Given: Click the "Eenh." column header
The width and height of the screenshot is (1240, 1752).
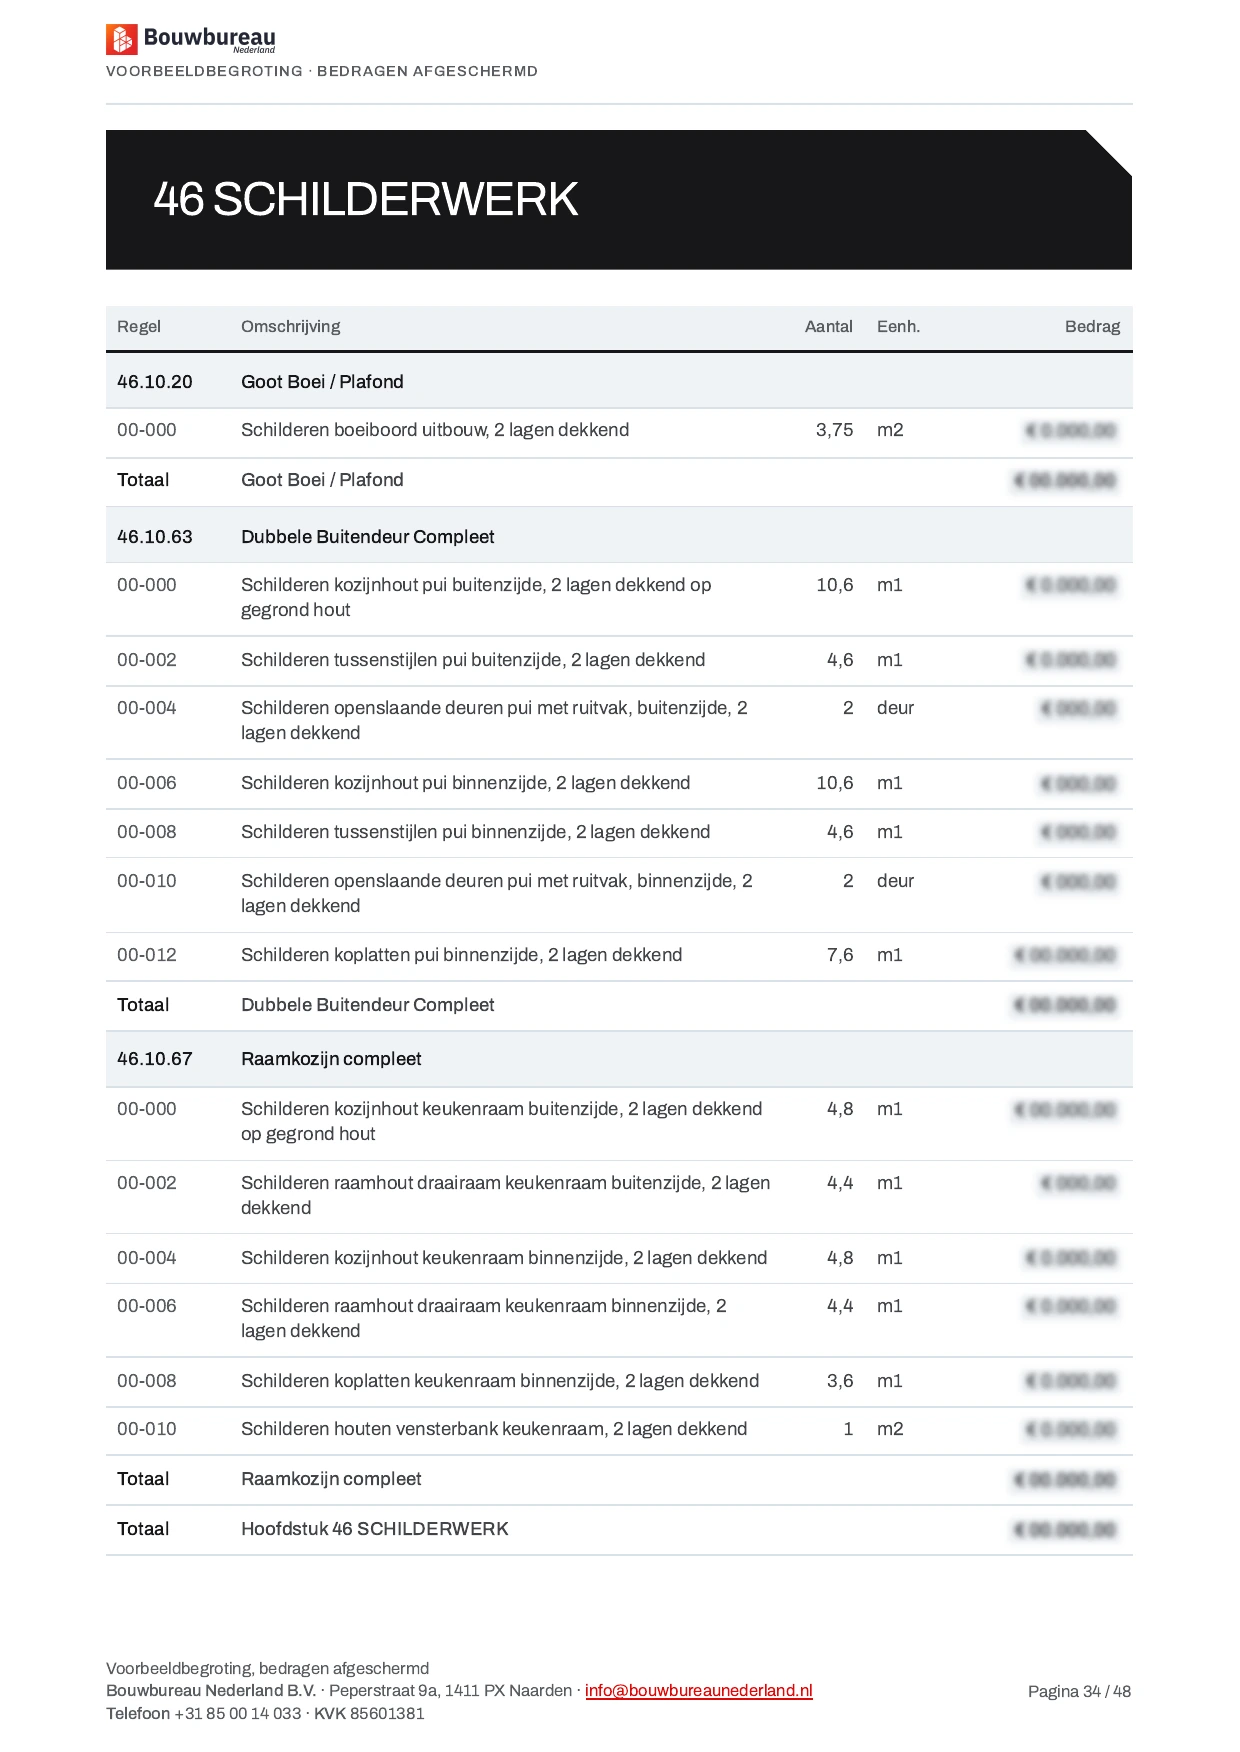Looking at the screenshot, I should pyautogui.click(x=898, y=326).
